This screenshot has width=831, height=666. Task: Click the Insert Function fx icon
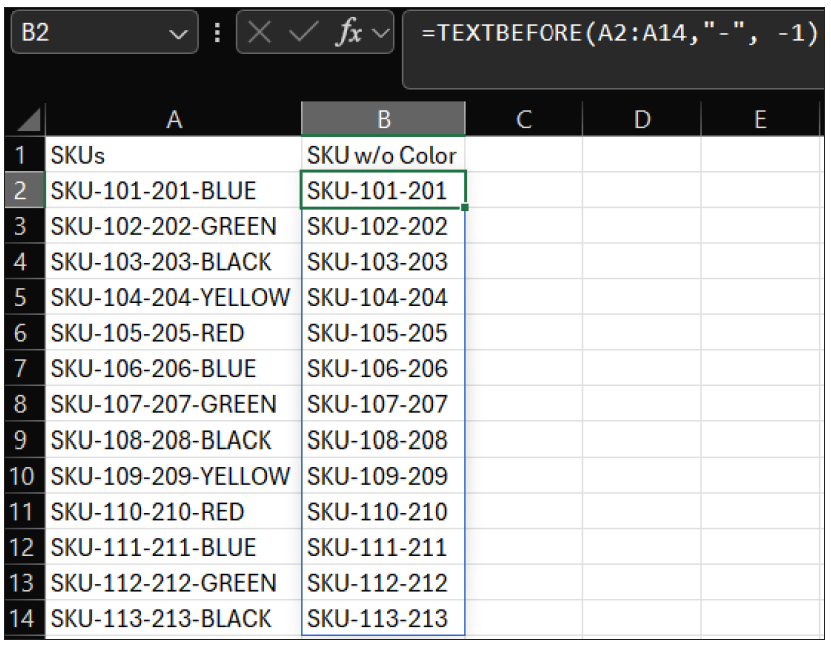349,34
